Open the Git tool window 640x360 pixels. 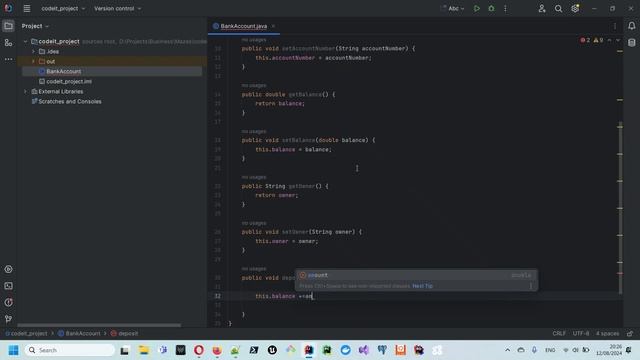(8, 319)
